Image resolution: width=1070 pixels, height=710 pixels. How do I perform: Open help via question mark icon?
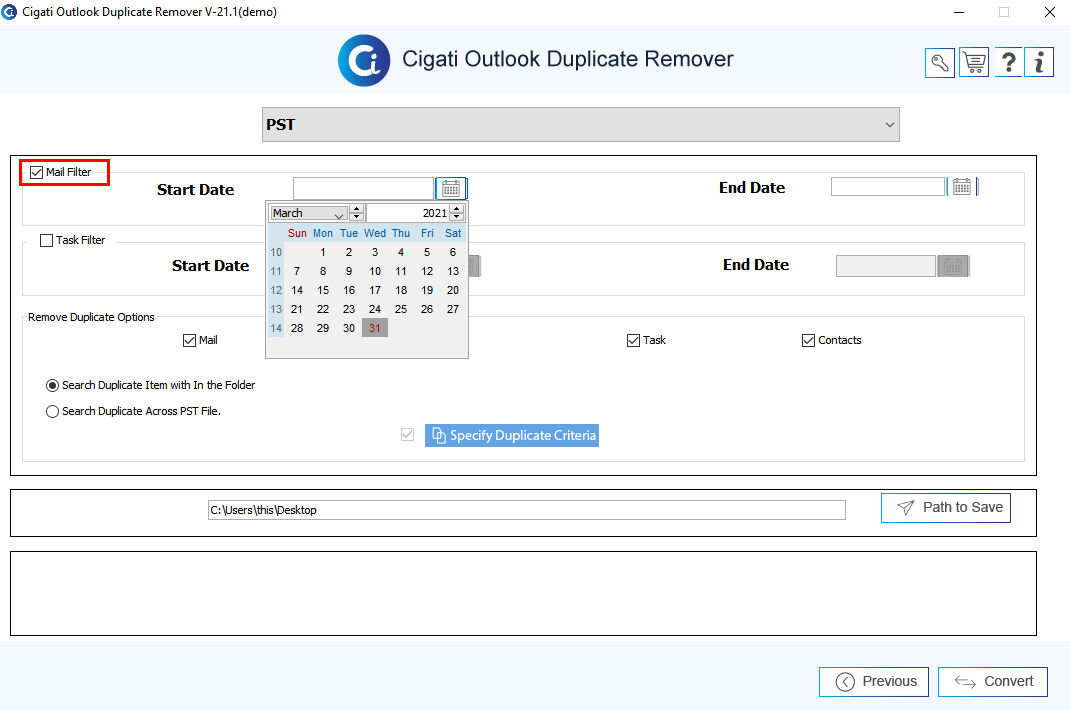[x=1007, y=63]
